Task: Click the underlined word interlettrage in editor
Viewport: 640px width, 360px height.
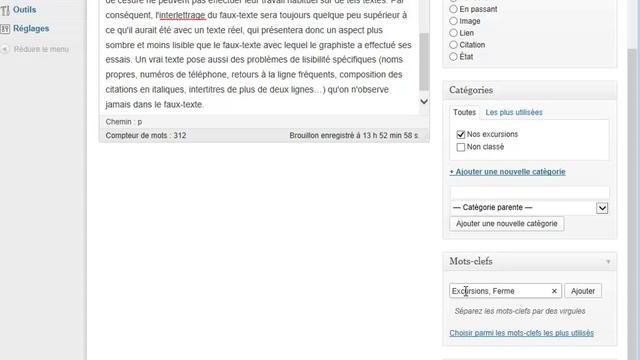Action: click(182, 16)
